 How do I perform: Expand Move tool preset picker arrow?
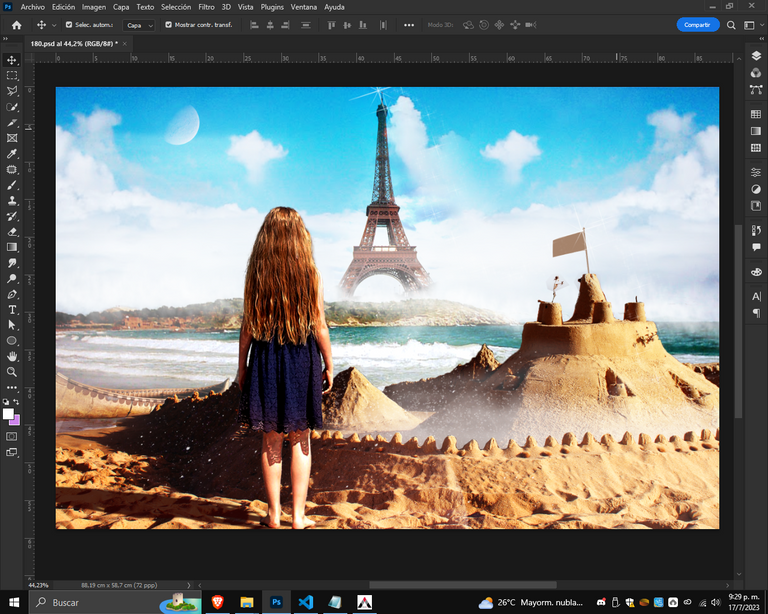click(54, 25)
